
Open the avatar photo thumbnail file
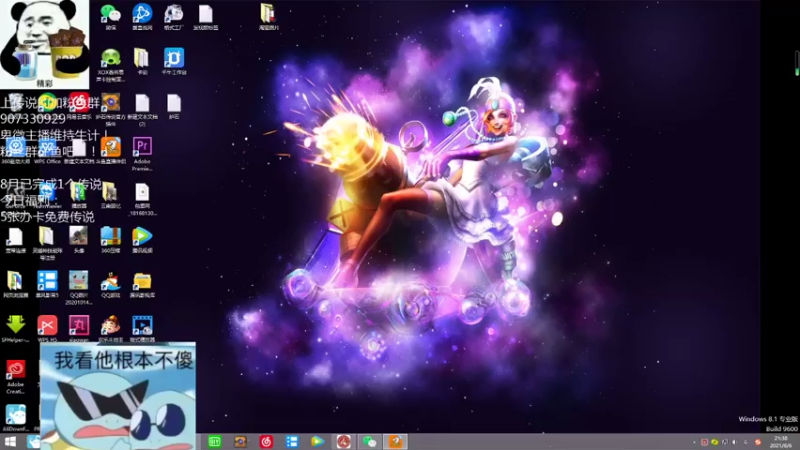click(x=79, y=240)
